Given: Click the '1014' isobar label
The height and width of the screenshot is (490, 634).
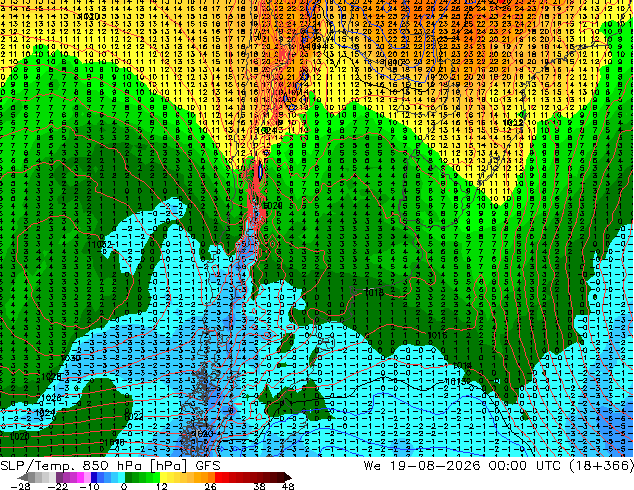Looking at the screenshot, I should point(461,365).
